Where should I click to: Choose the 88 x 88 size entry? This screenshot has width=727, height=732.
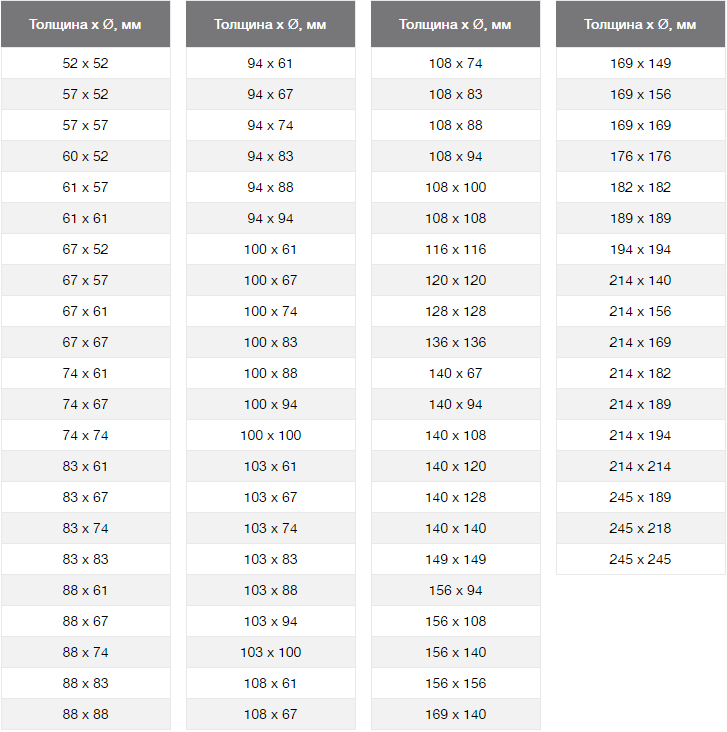coord(85,714)
